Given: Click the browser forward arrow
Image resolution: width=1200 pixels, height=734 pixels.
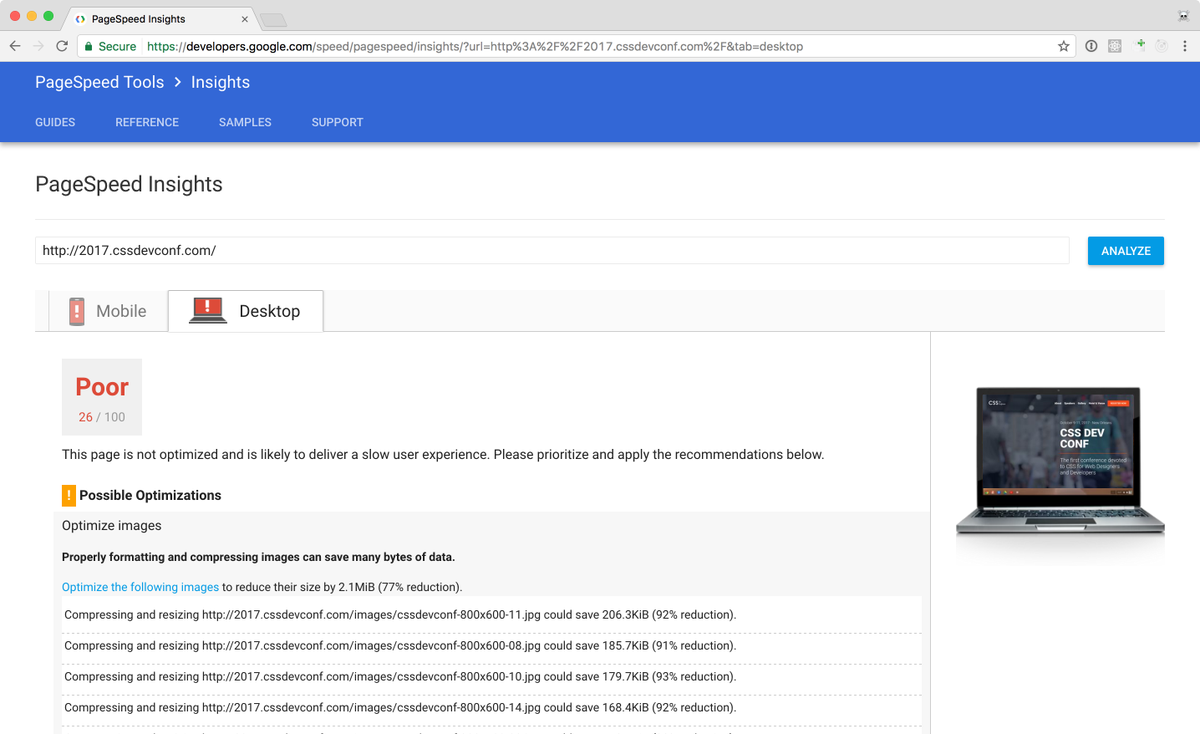Looking at the screenshot, I should (39, 46).
